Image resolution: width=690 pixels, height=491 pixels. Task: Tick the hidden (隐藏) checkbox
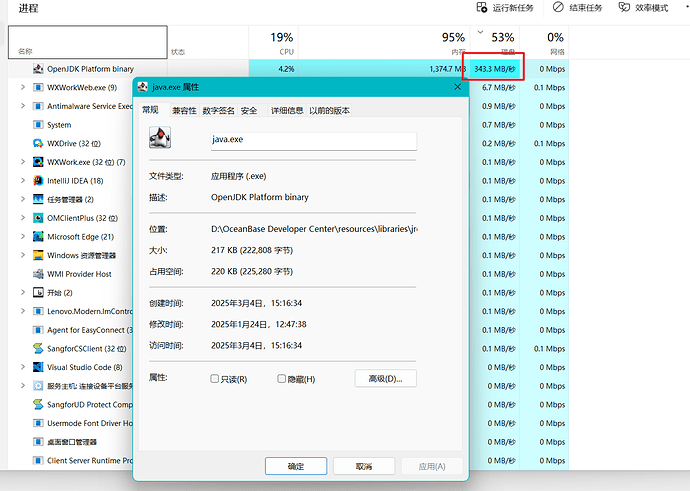(282, 378)
